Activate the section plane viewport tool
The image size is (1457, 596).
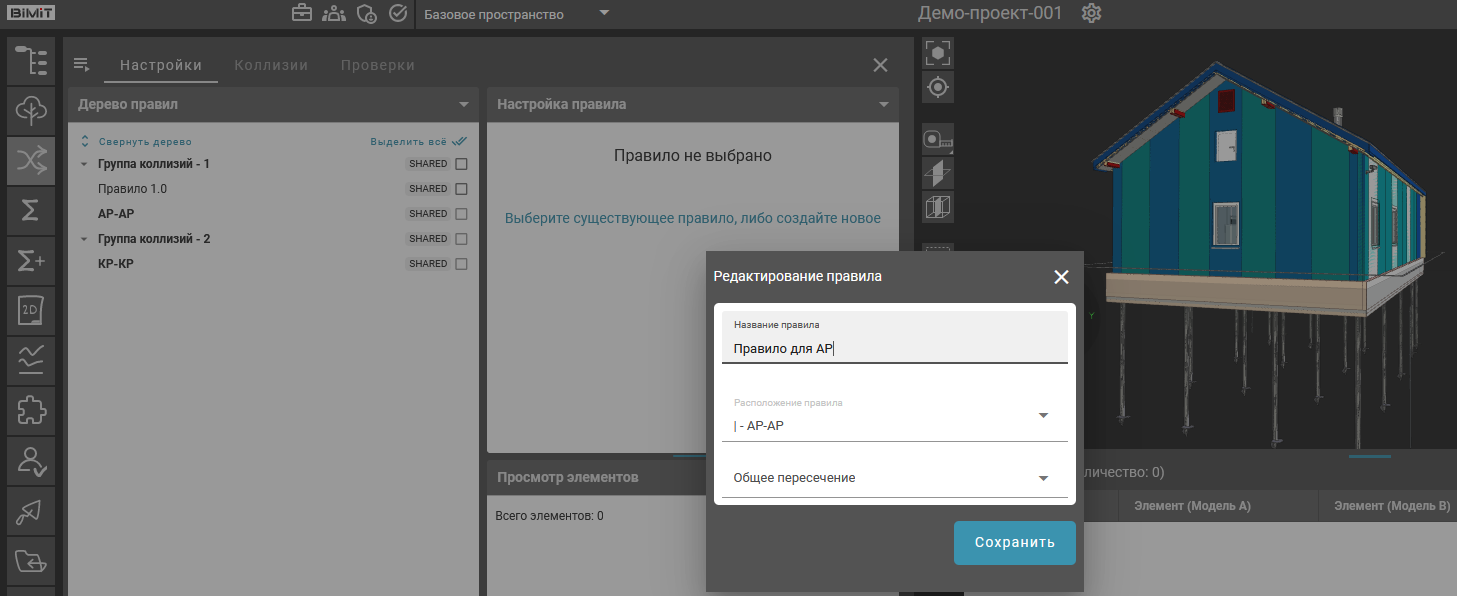937,173
